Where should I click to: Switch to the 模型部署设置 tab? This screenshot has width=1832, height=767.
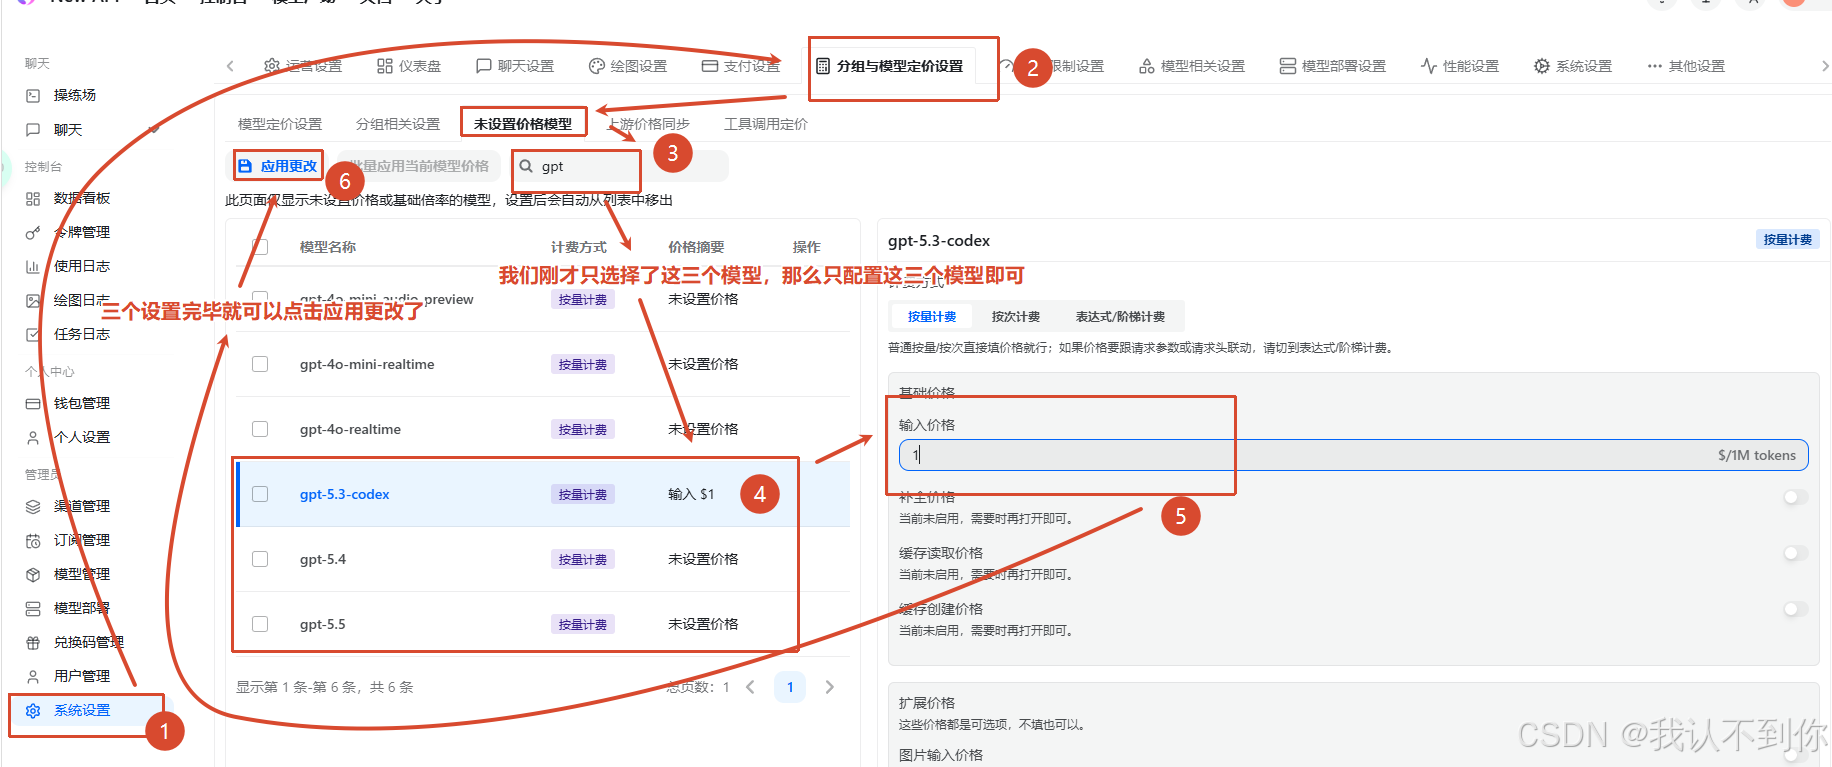(x=1333, y=66)
